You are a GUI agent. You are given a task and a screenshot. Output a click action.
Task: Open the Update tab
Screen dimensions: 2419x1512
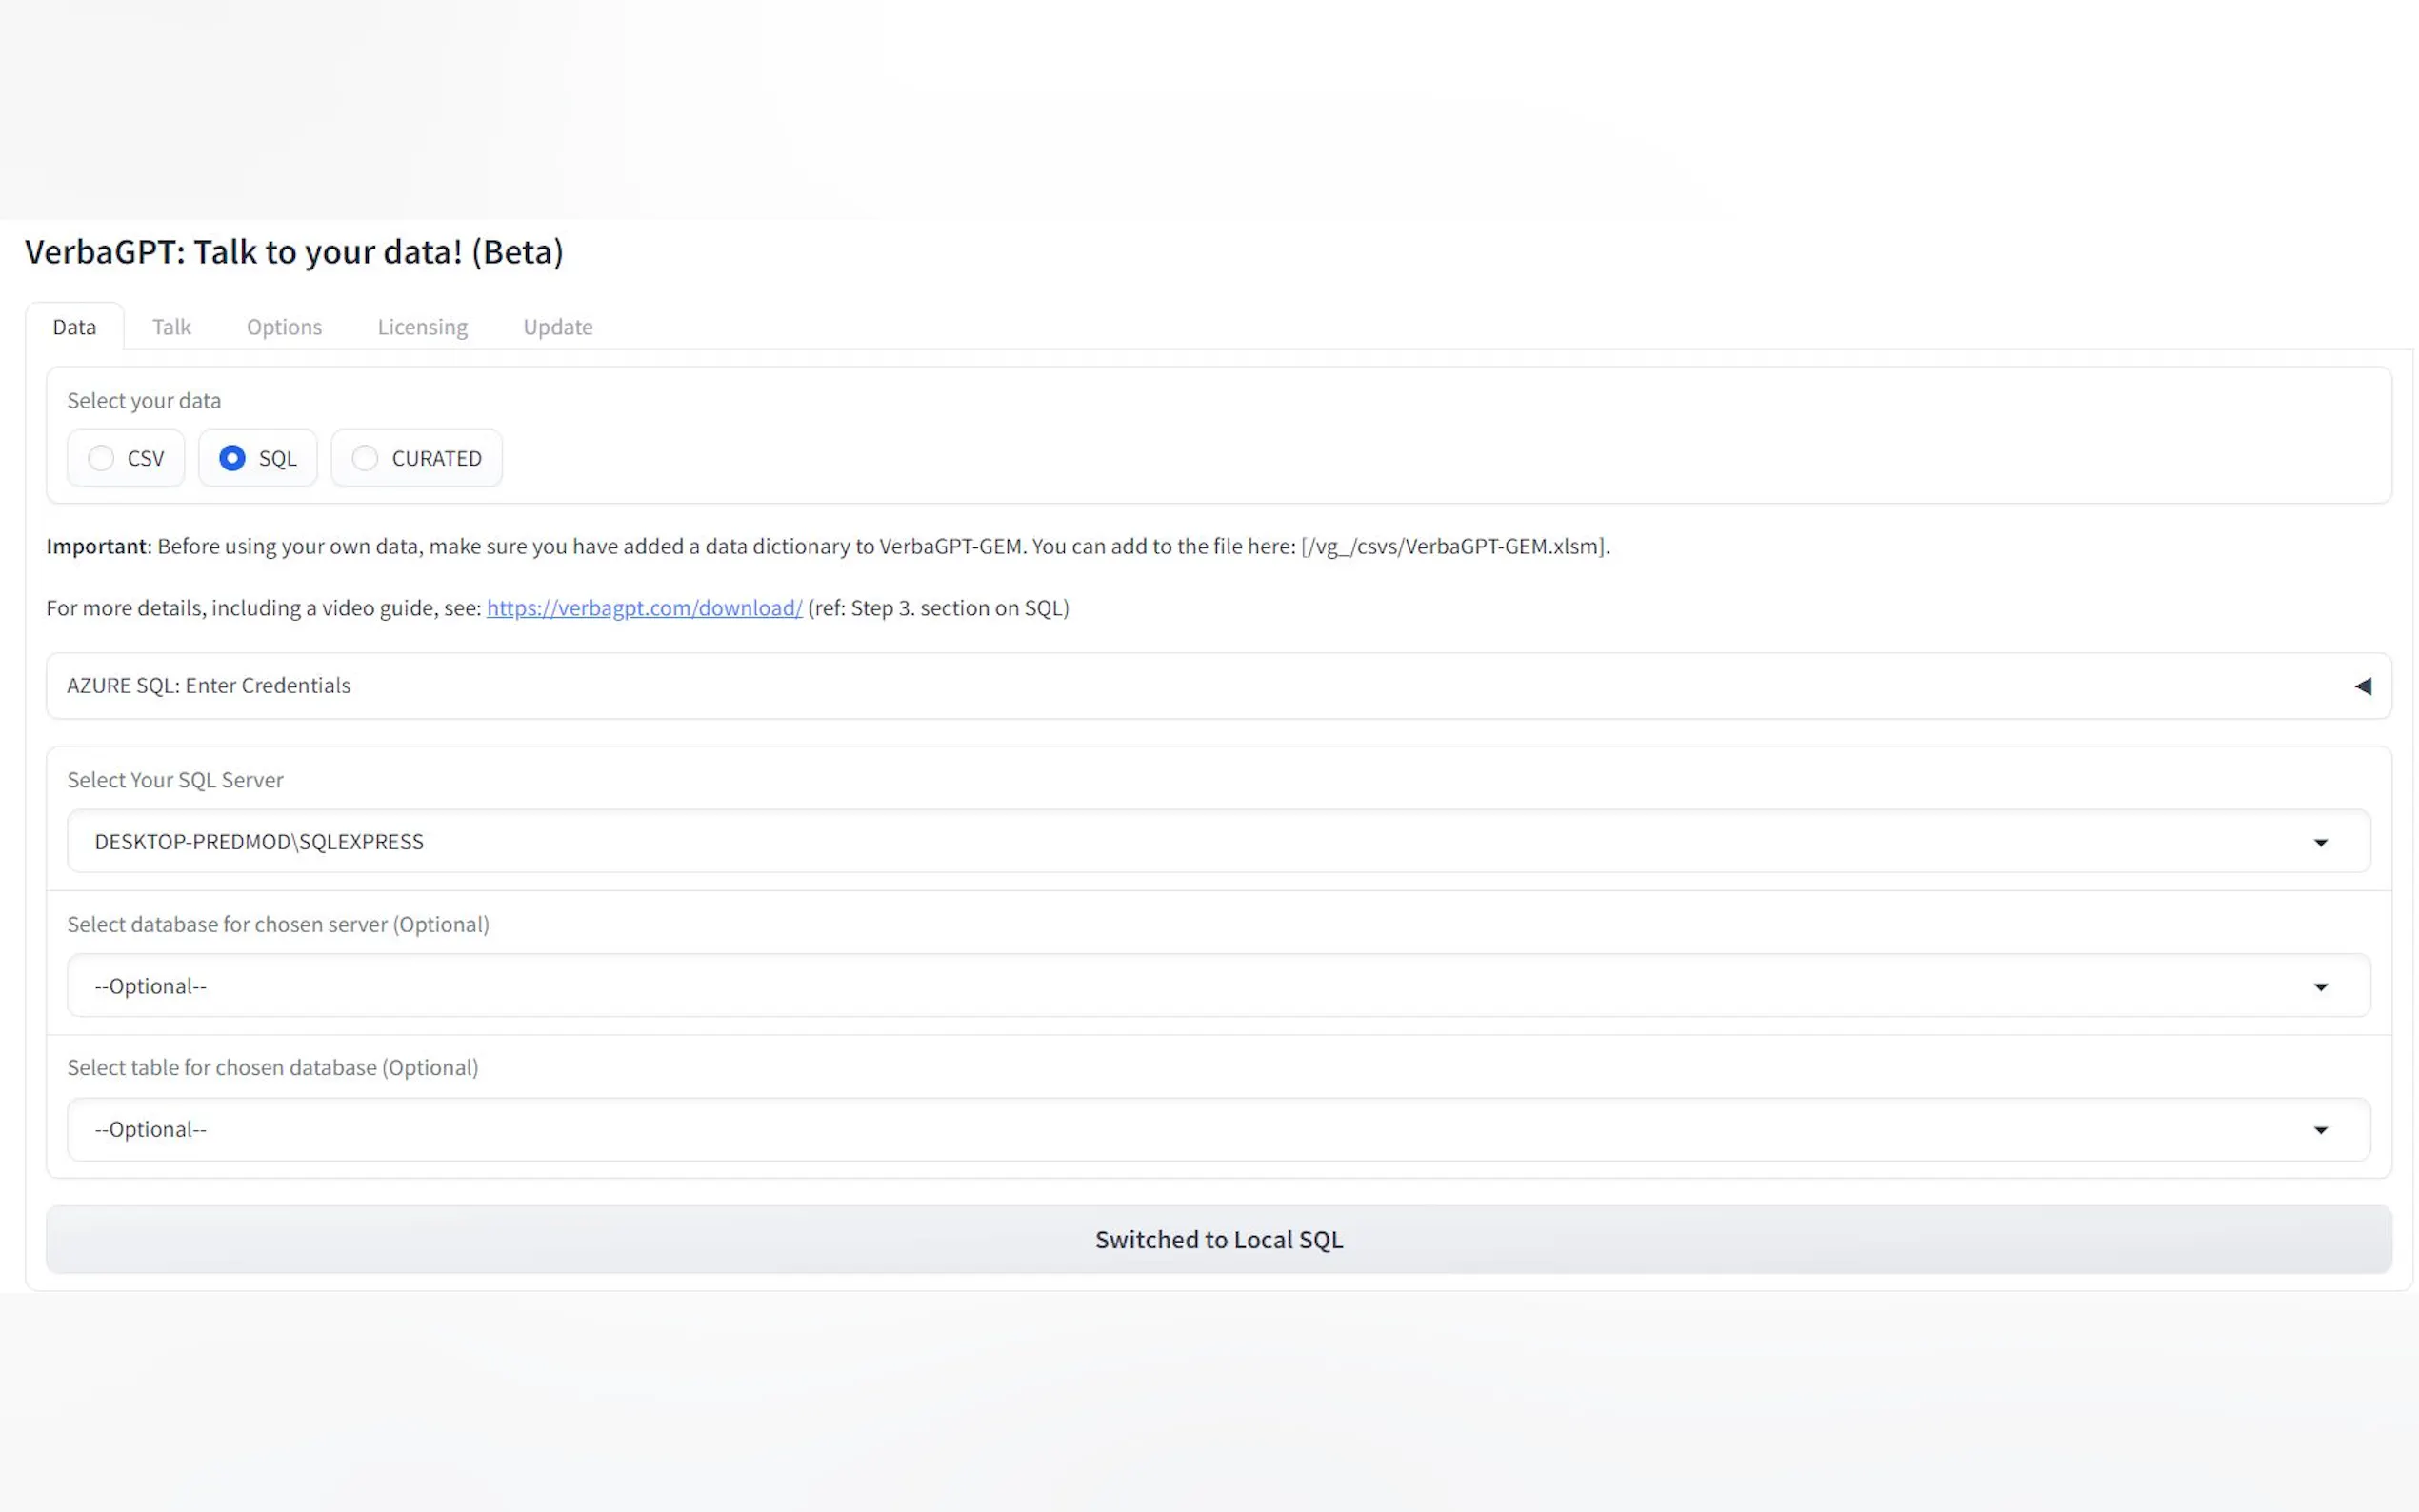tap(557, 327)
